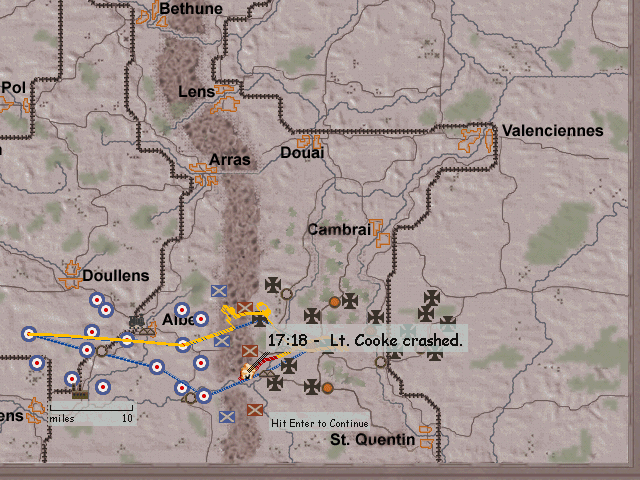The image size is (640, 480).
Task: Click the Arras city label
Action: point(230,160)
